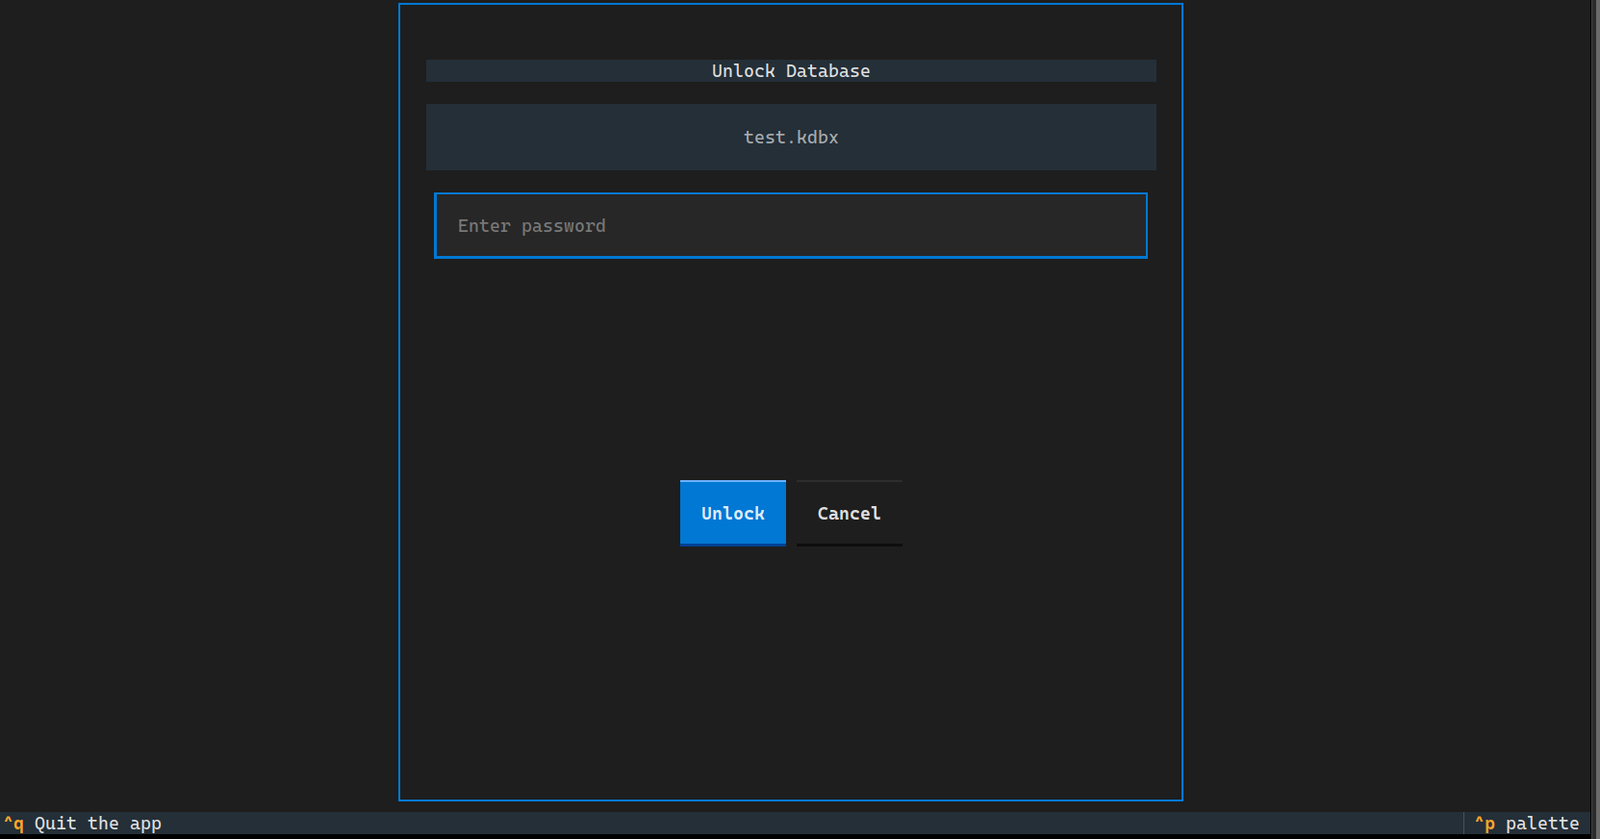Click Quit the app in the footer
The image size is (1600, 839).
(83, 823)
